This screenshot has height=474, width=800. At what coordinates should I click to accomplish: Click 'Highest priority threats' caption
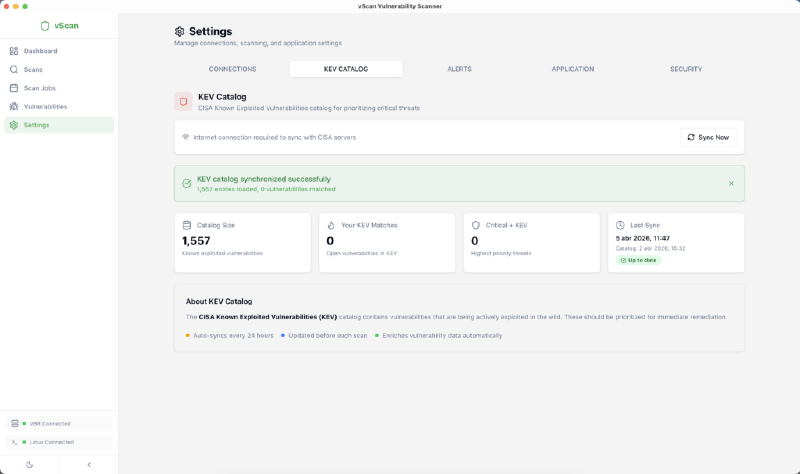[501, 253]
